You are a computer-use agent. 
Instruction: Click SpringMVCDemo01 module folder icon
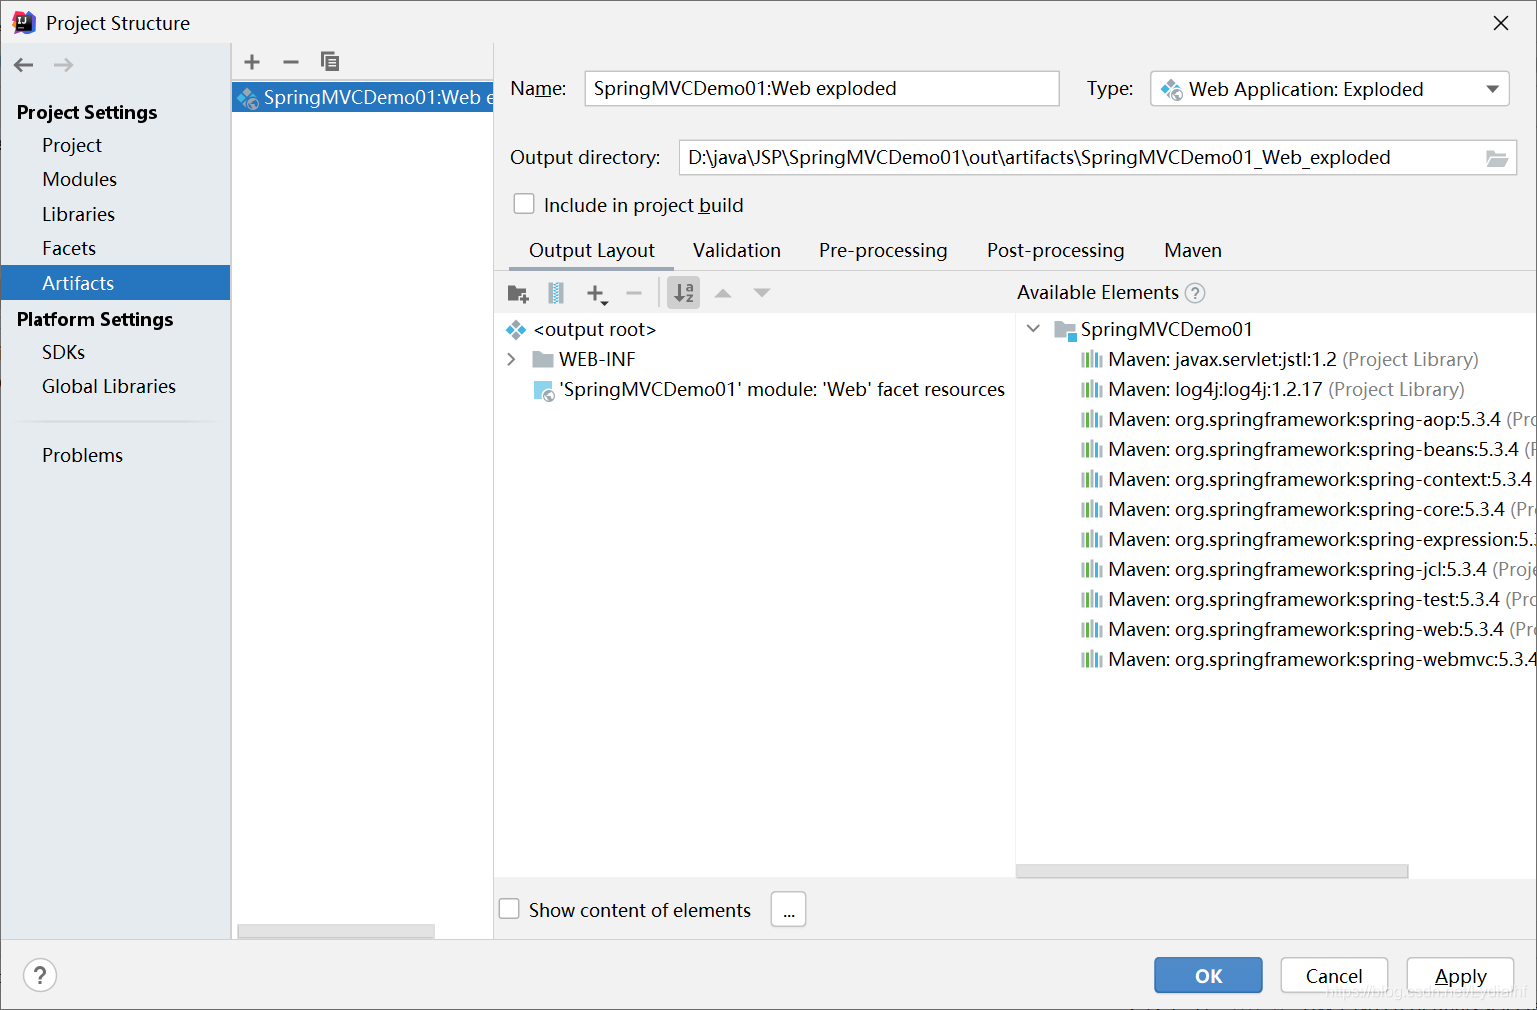1065,330
